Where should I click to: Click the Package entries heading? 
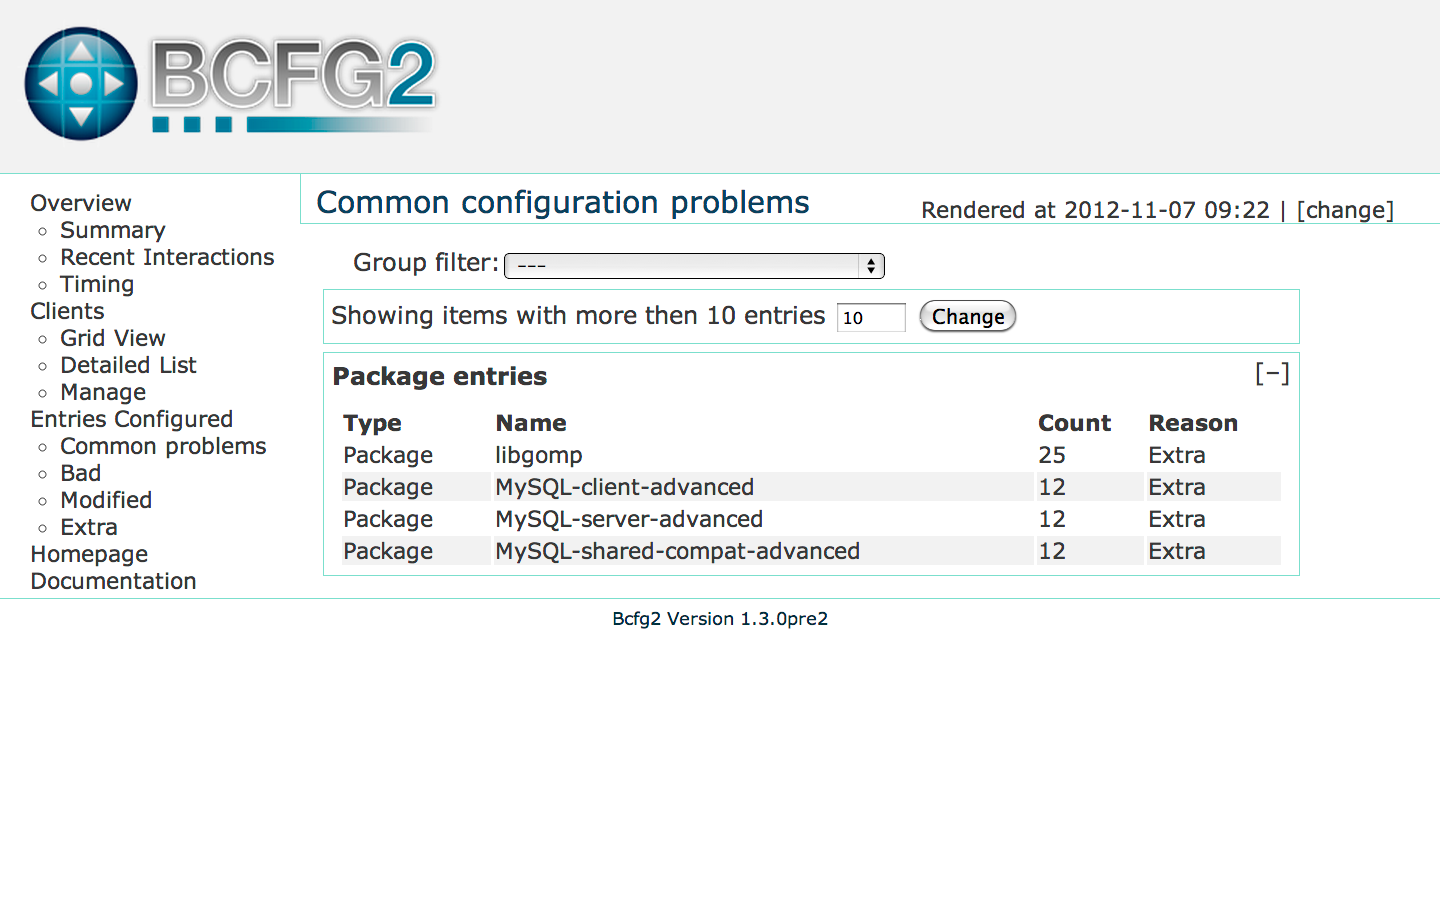coord(440,376)
